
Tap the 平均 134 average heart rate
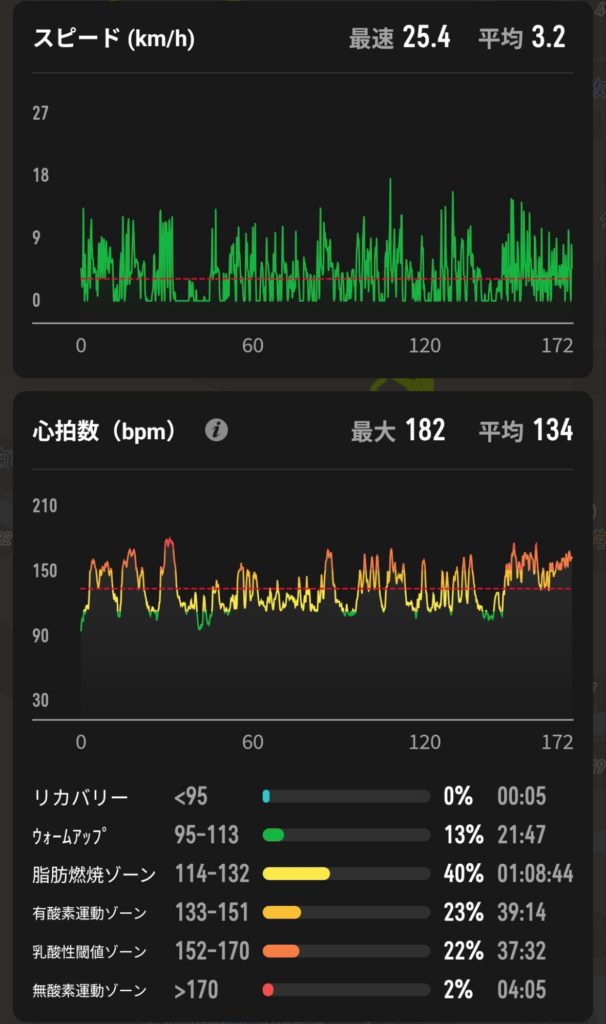[x=525, y=431]
